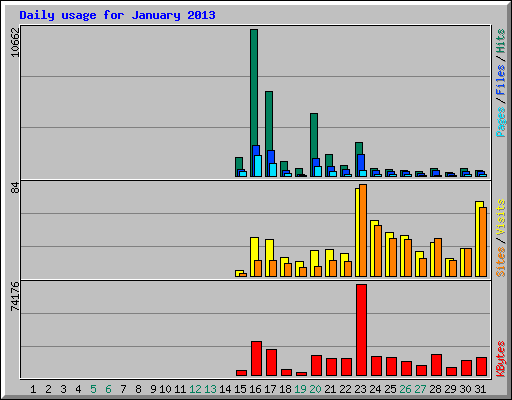Click the red KBytes bar for day 16
The height and width of the screenshot is (400, 512).
click(256, 358)
